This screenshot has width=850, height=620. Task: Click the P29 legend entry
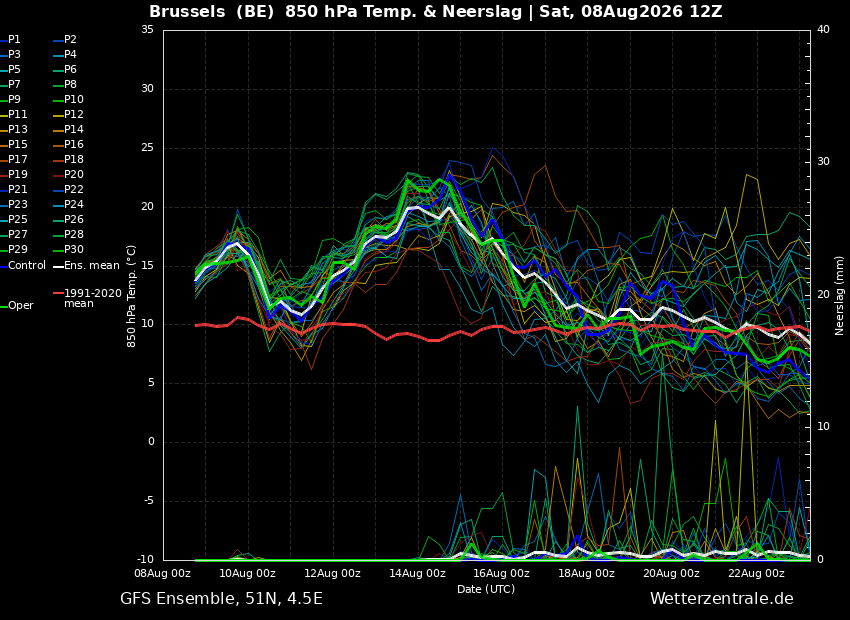point(14,249)
